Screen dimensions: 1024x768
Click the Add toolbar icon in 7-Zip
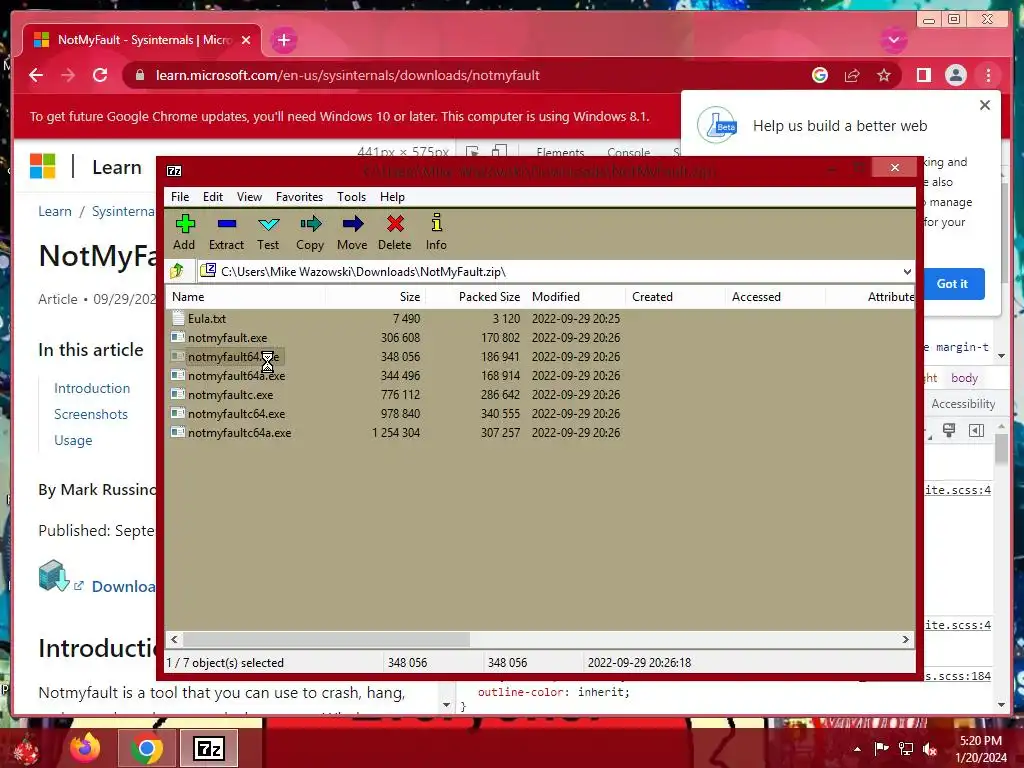(185, 232)
